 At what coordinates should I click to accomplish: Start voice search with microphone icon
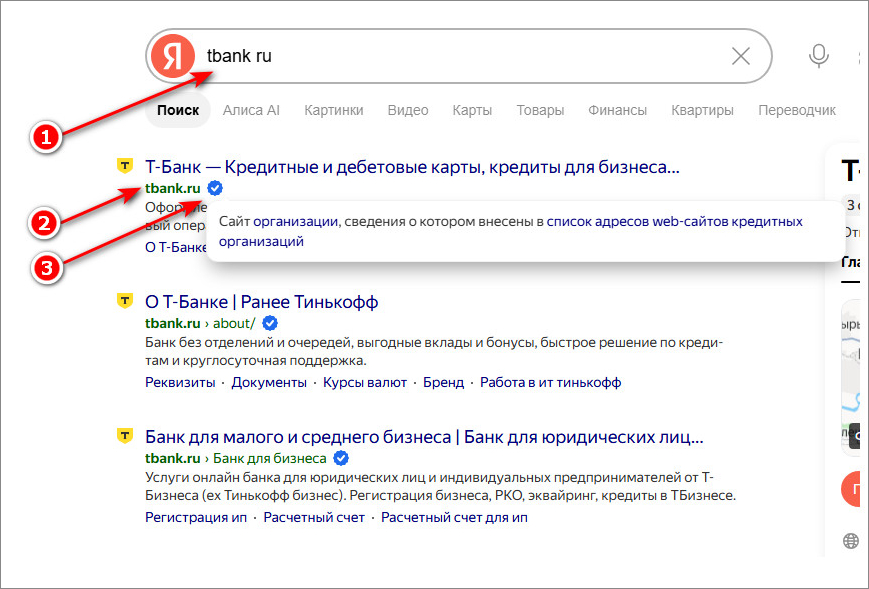coord(819,56)
